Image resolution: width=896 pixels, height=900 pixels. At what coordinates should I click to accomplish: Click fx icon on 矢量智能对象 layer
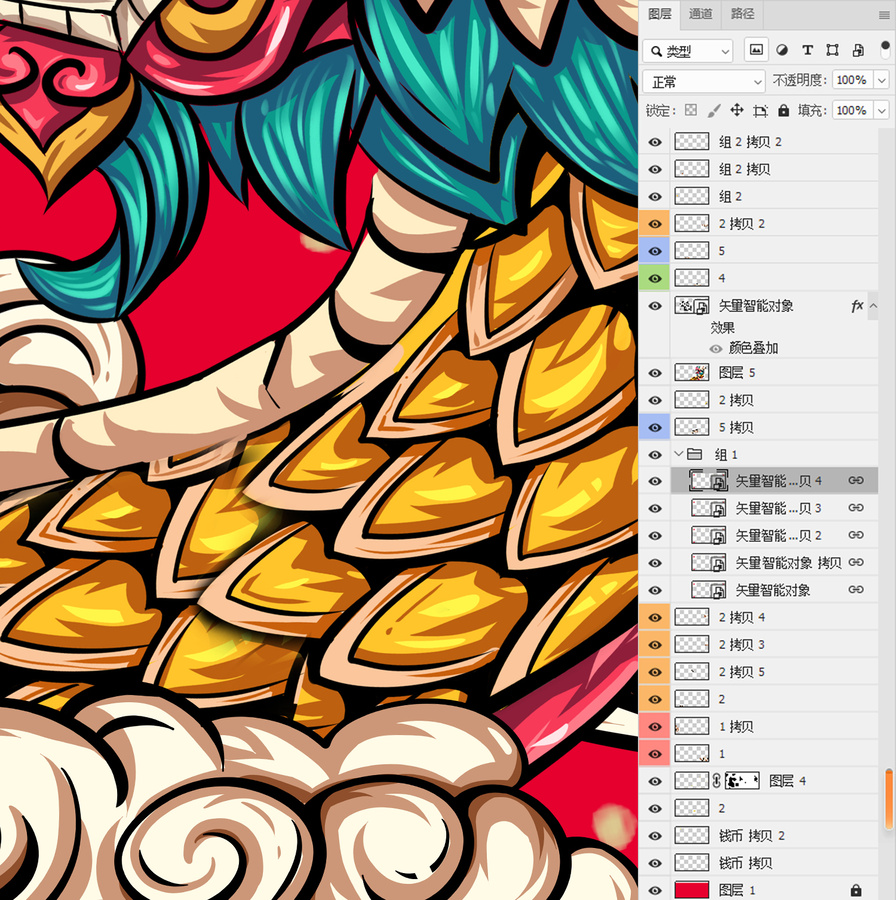tap(857, 306)
